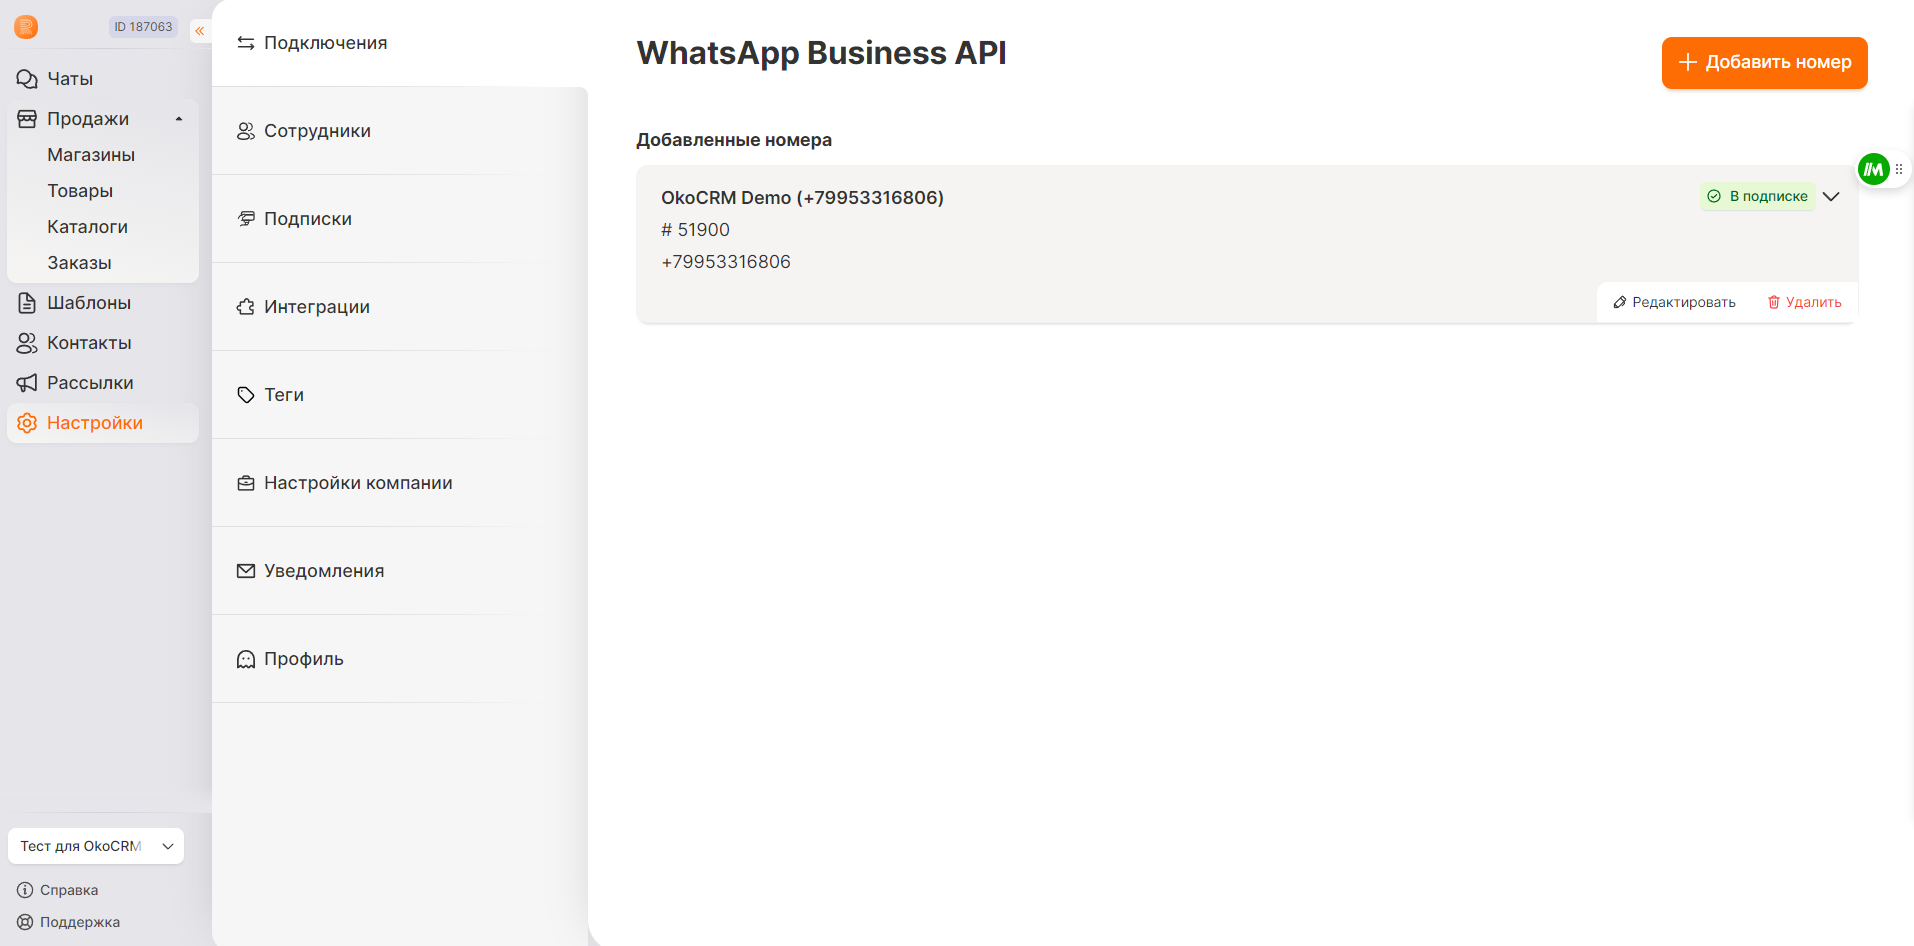Click Удалить on the number card
This screenshot has width=1914, height=946.
(x=1804, y=302)
